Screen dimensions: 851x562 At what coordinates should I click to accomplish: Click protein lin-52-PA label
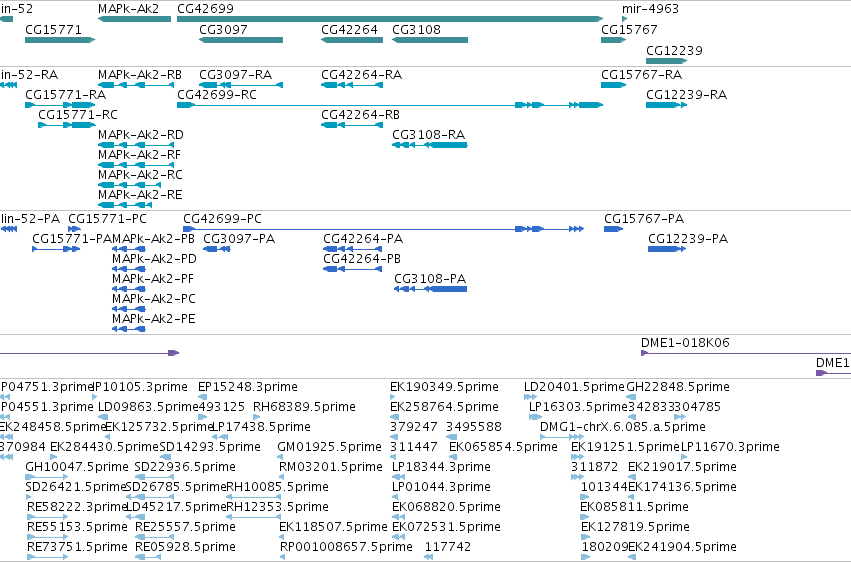[x=30, y=219]
